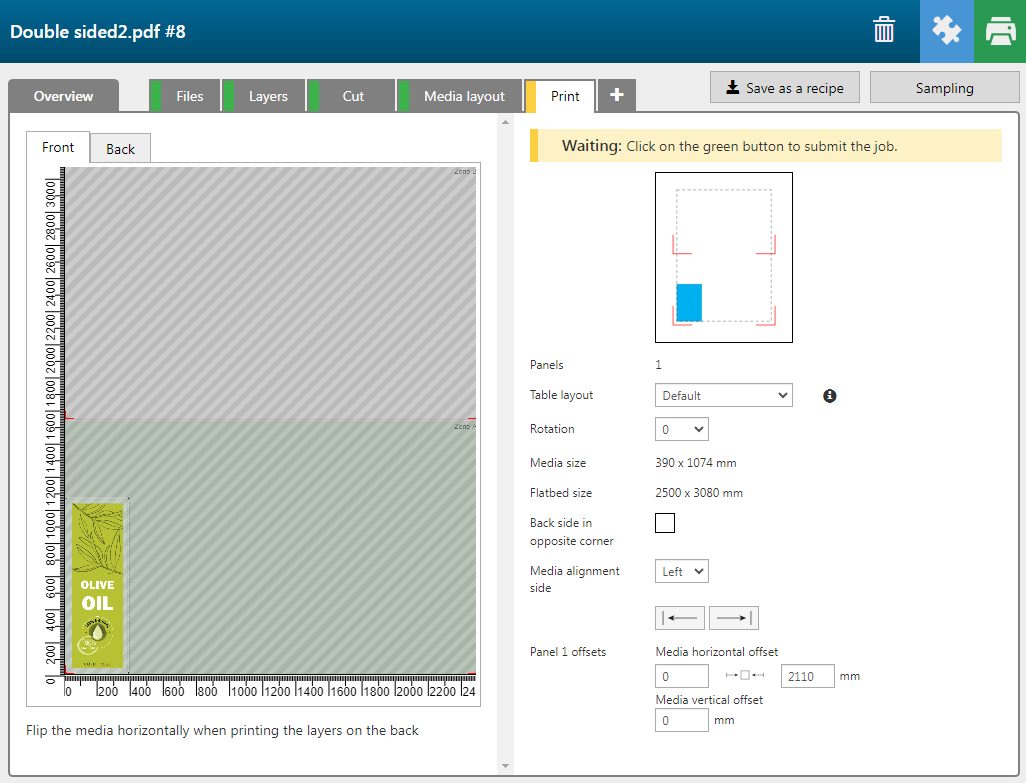Submit job with green printer button
This screenshot has width=1026, height=783.
(x=999, y=31)
